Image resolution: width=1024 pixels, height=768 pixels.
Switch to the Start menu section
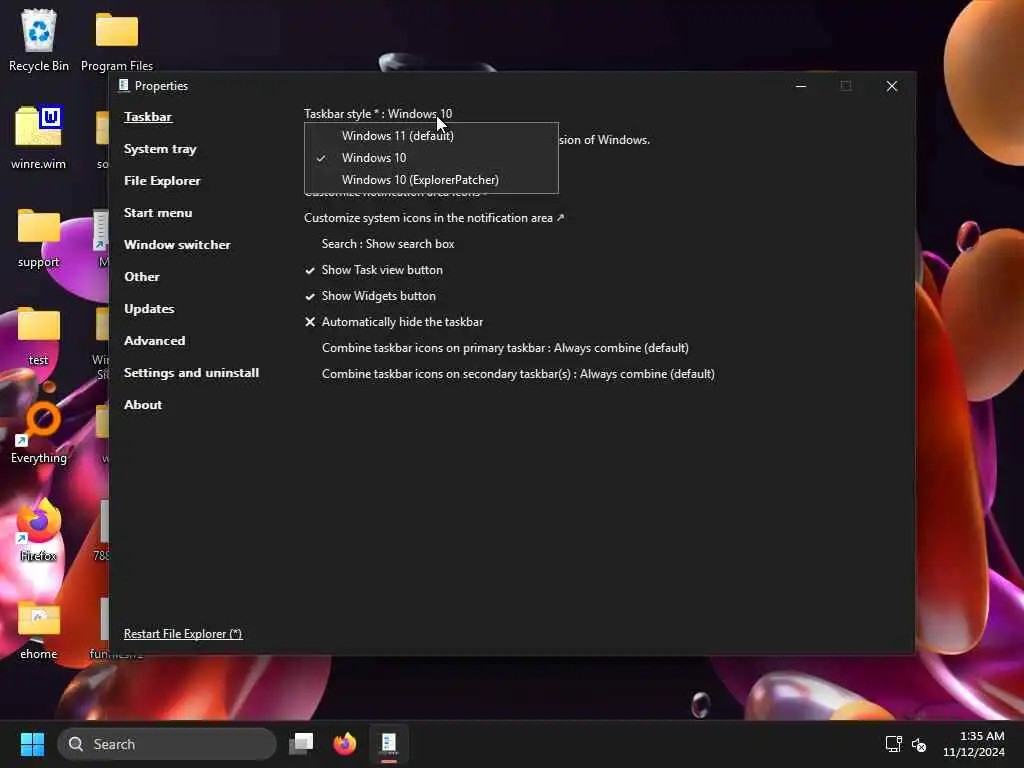point(158,213)
